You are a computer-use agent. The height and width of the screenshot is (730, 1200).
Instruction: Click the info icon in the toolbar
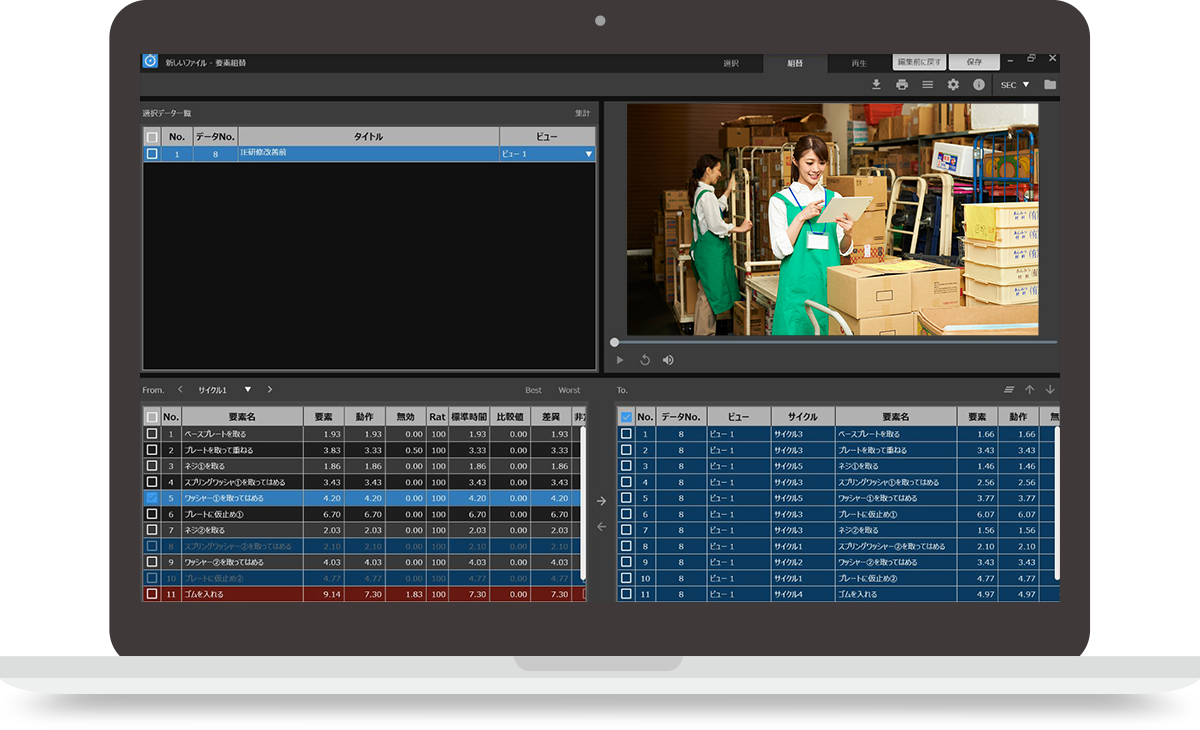point(979,85)
